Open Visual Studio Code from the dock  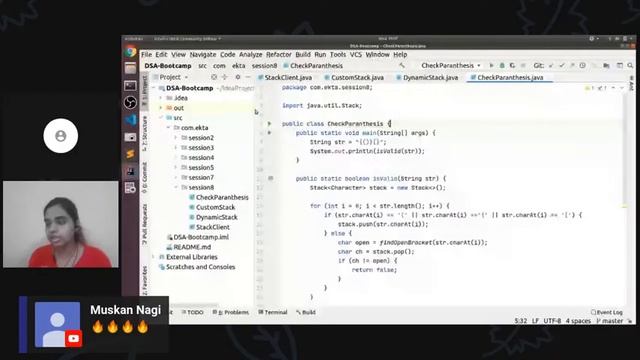(x=131, y=120)
